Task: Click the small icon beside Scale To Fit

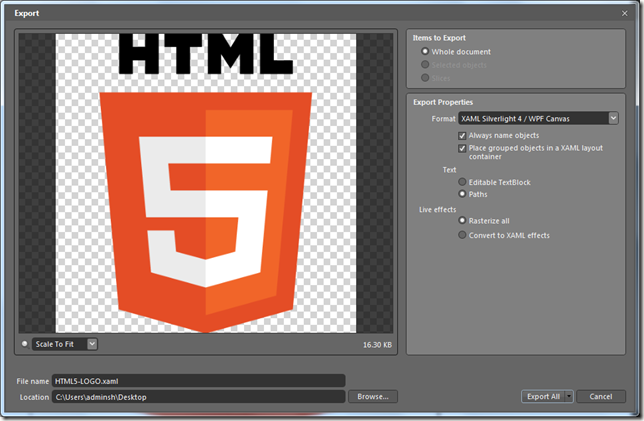Action: click(x=25, y=343)
